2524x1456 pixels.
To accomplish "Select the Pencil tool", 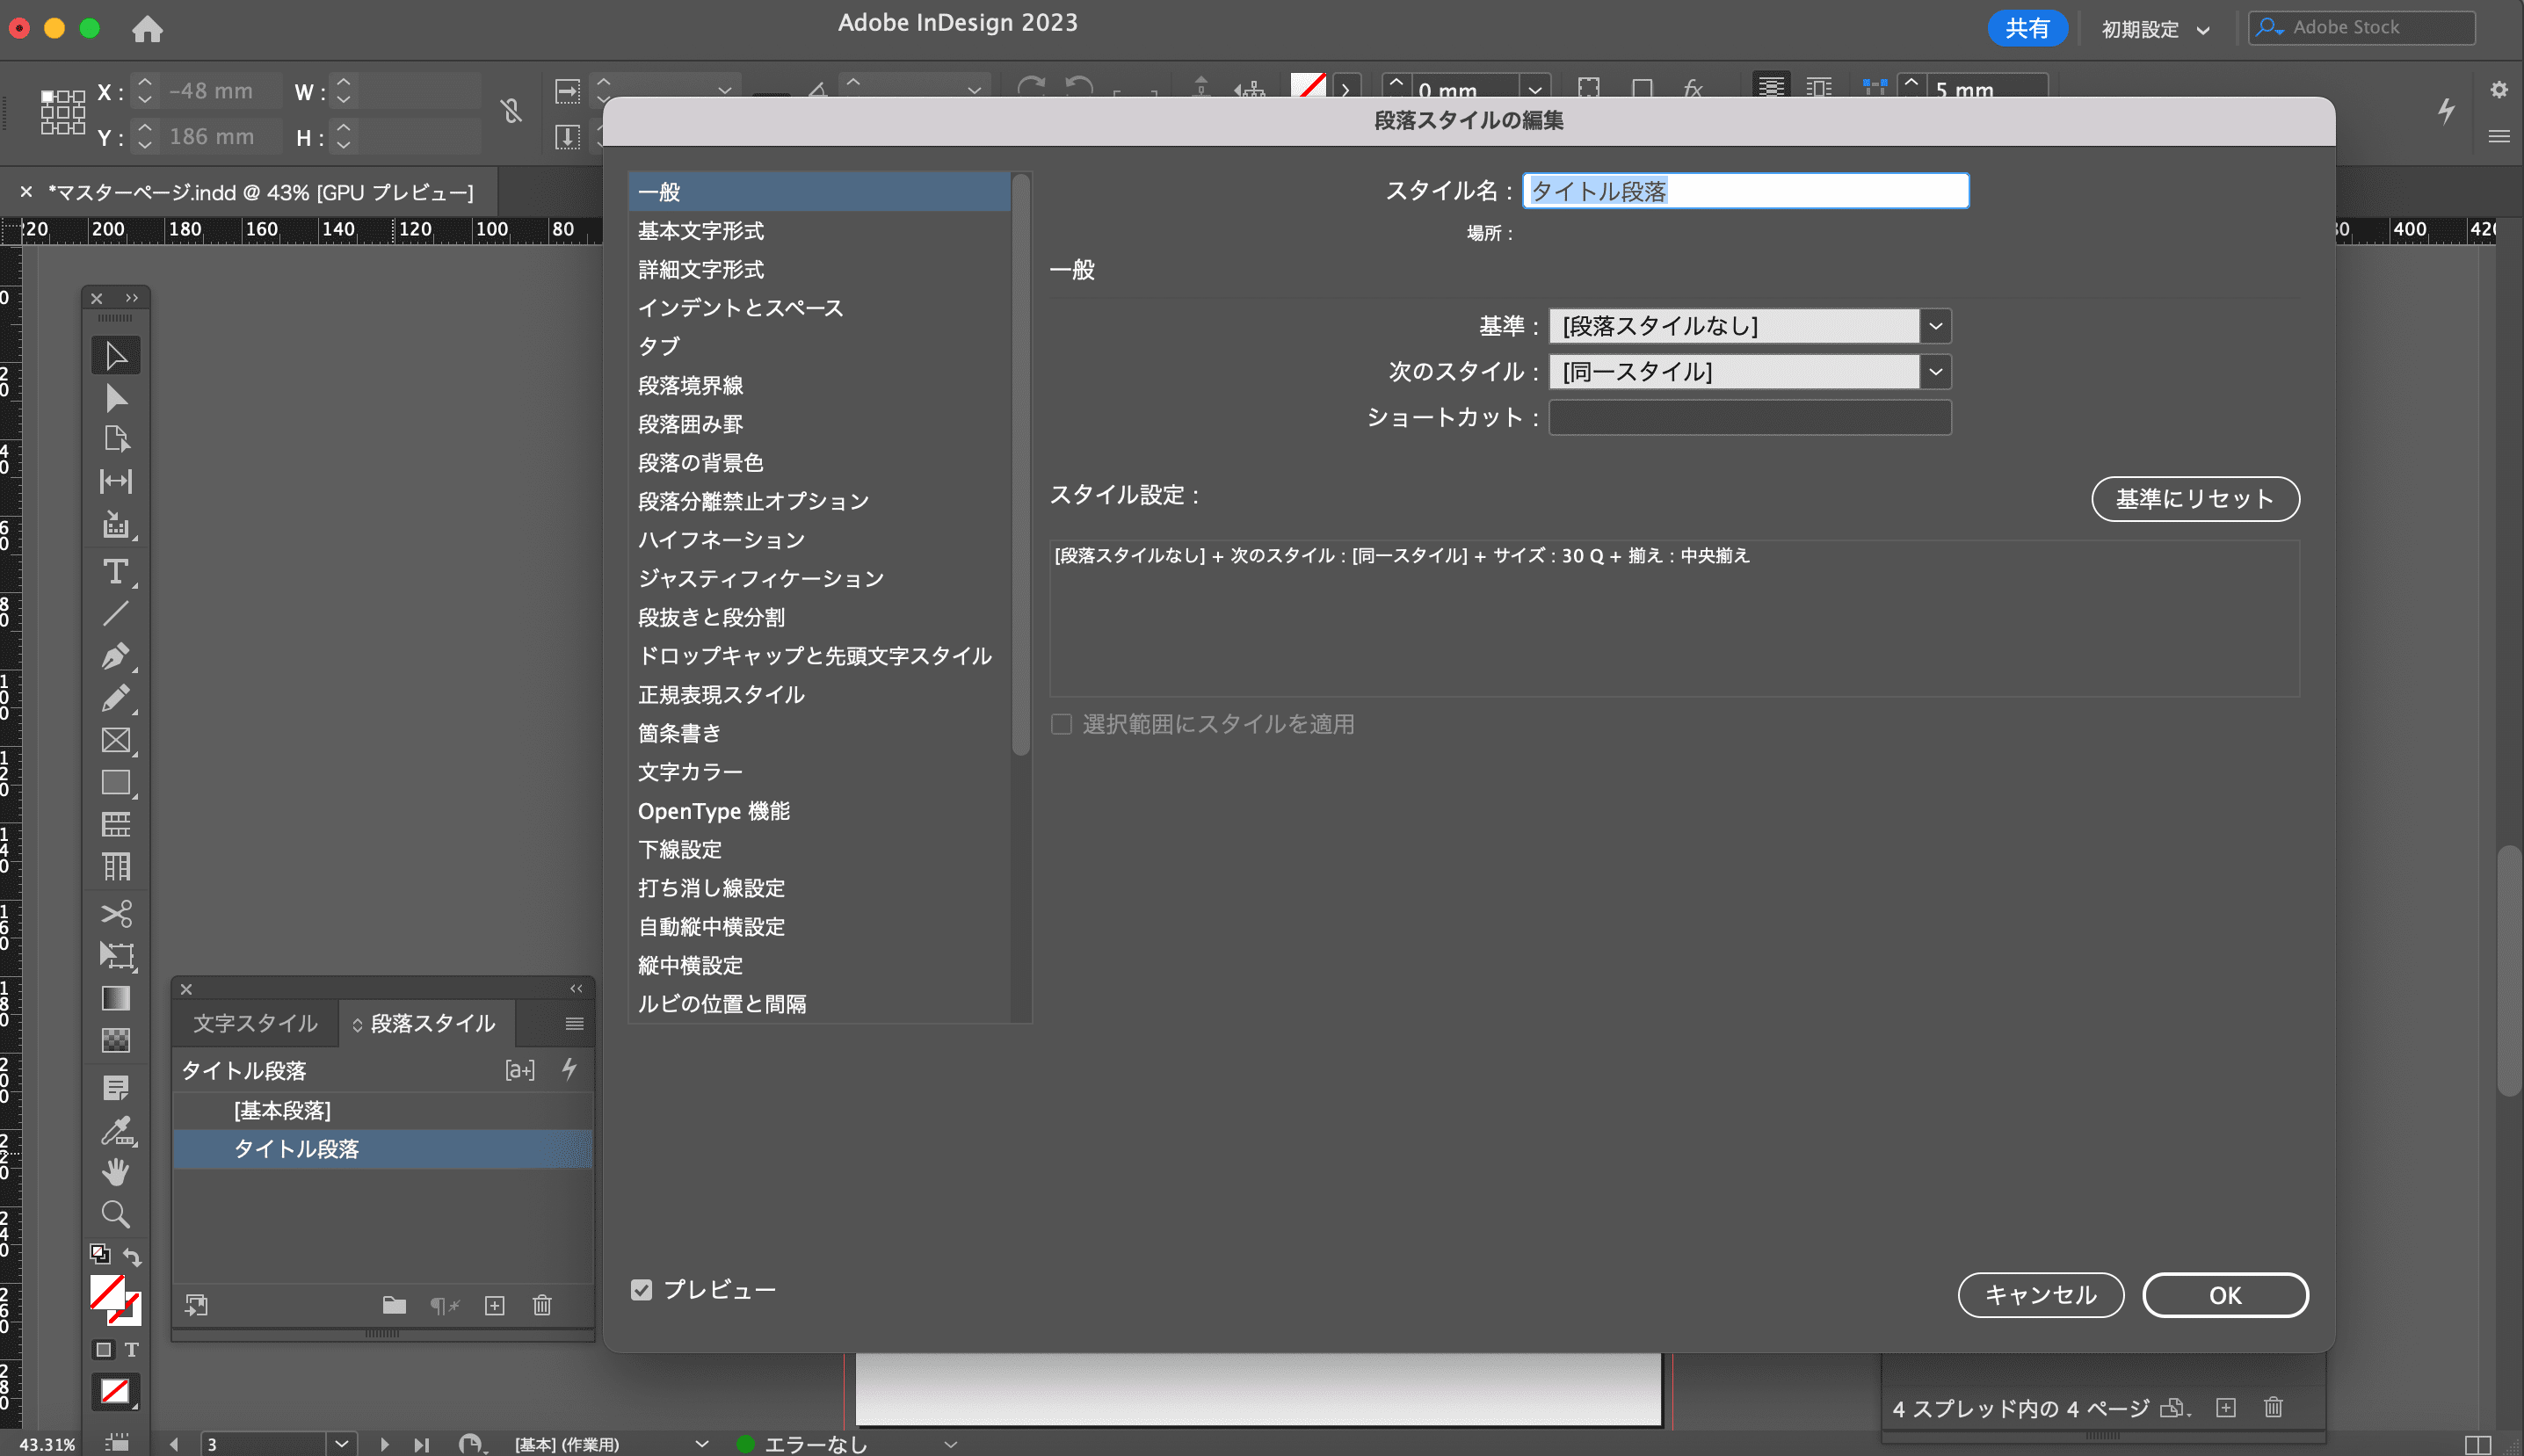I will [x=116, y=698].
